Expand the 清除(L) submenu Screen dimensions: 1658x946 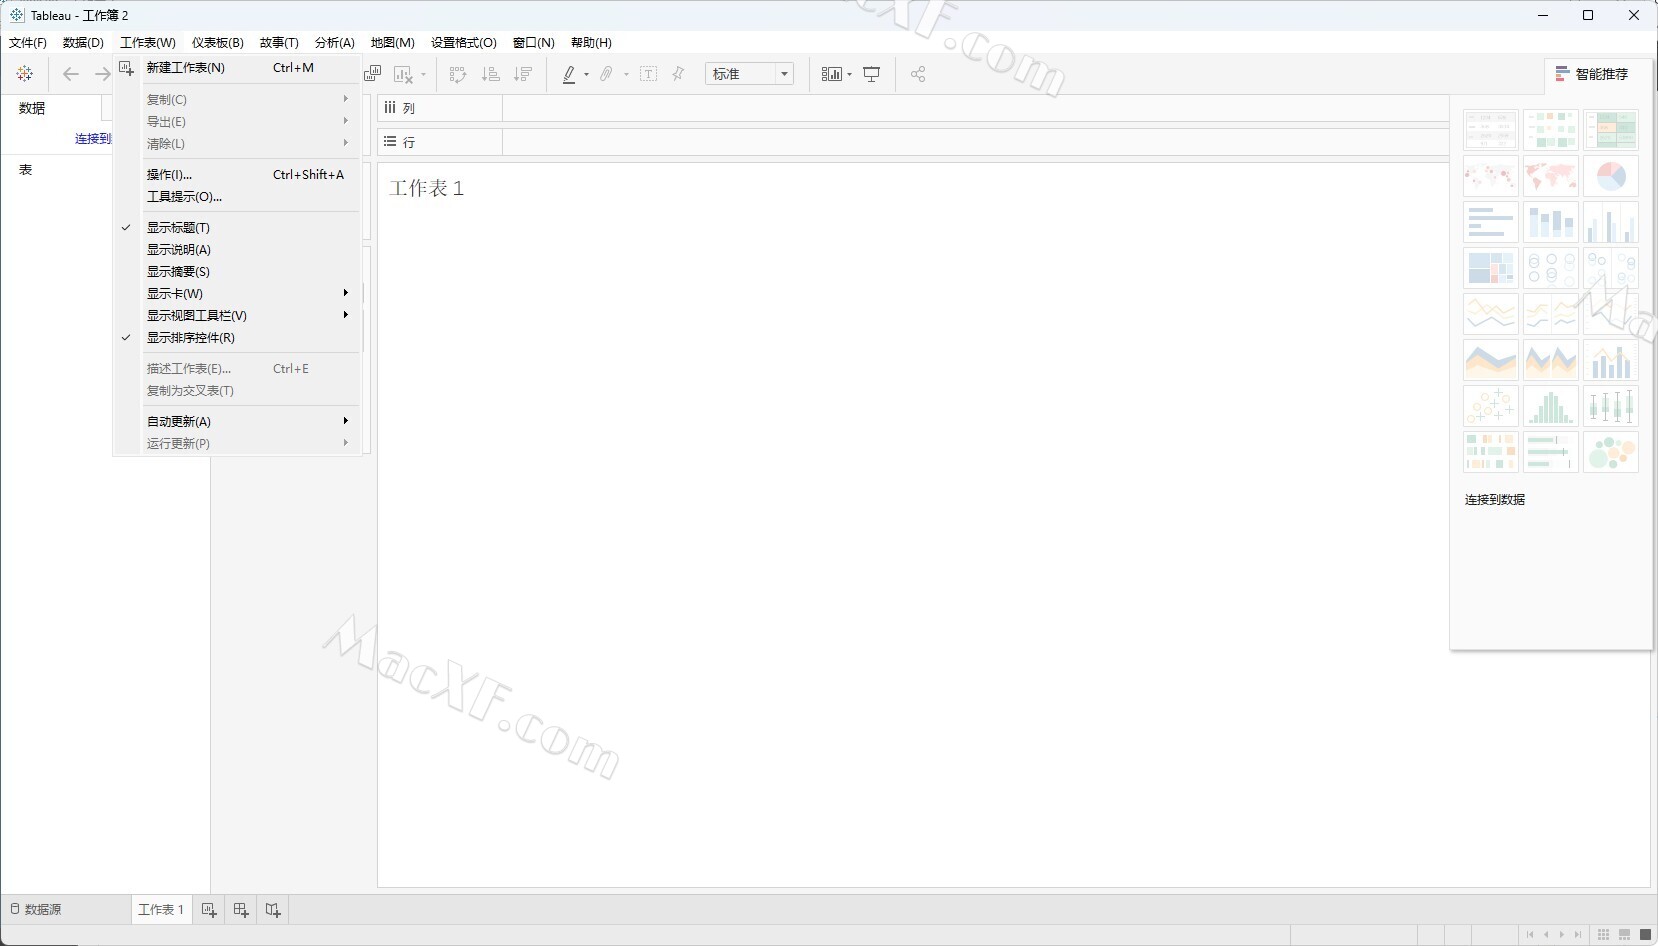pyautogui.click(x=237, y=144)
